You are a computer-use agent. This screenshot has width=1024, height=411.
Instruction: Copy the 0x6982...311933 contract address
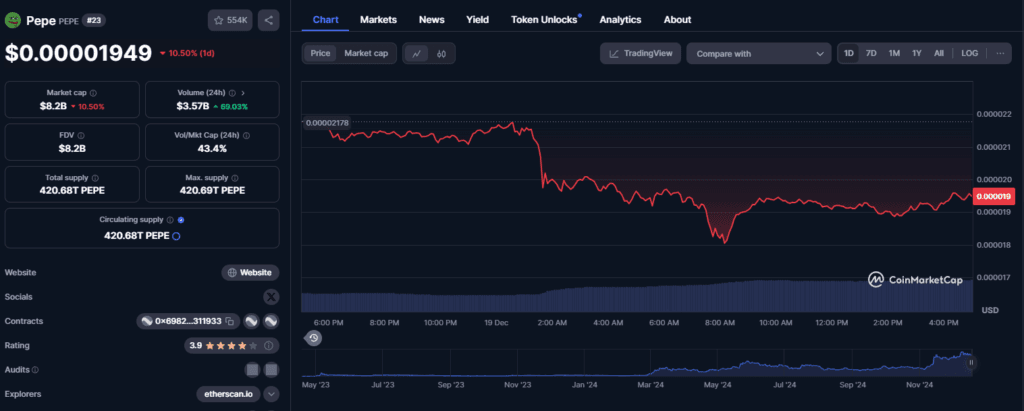pos(229,321)
